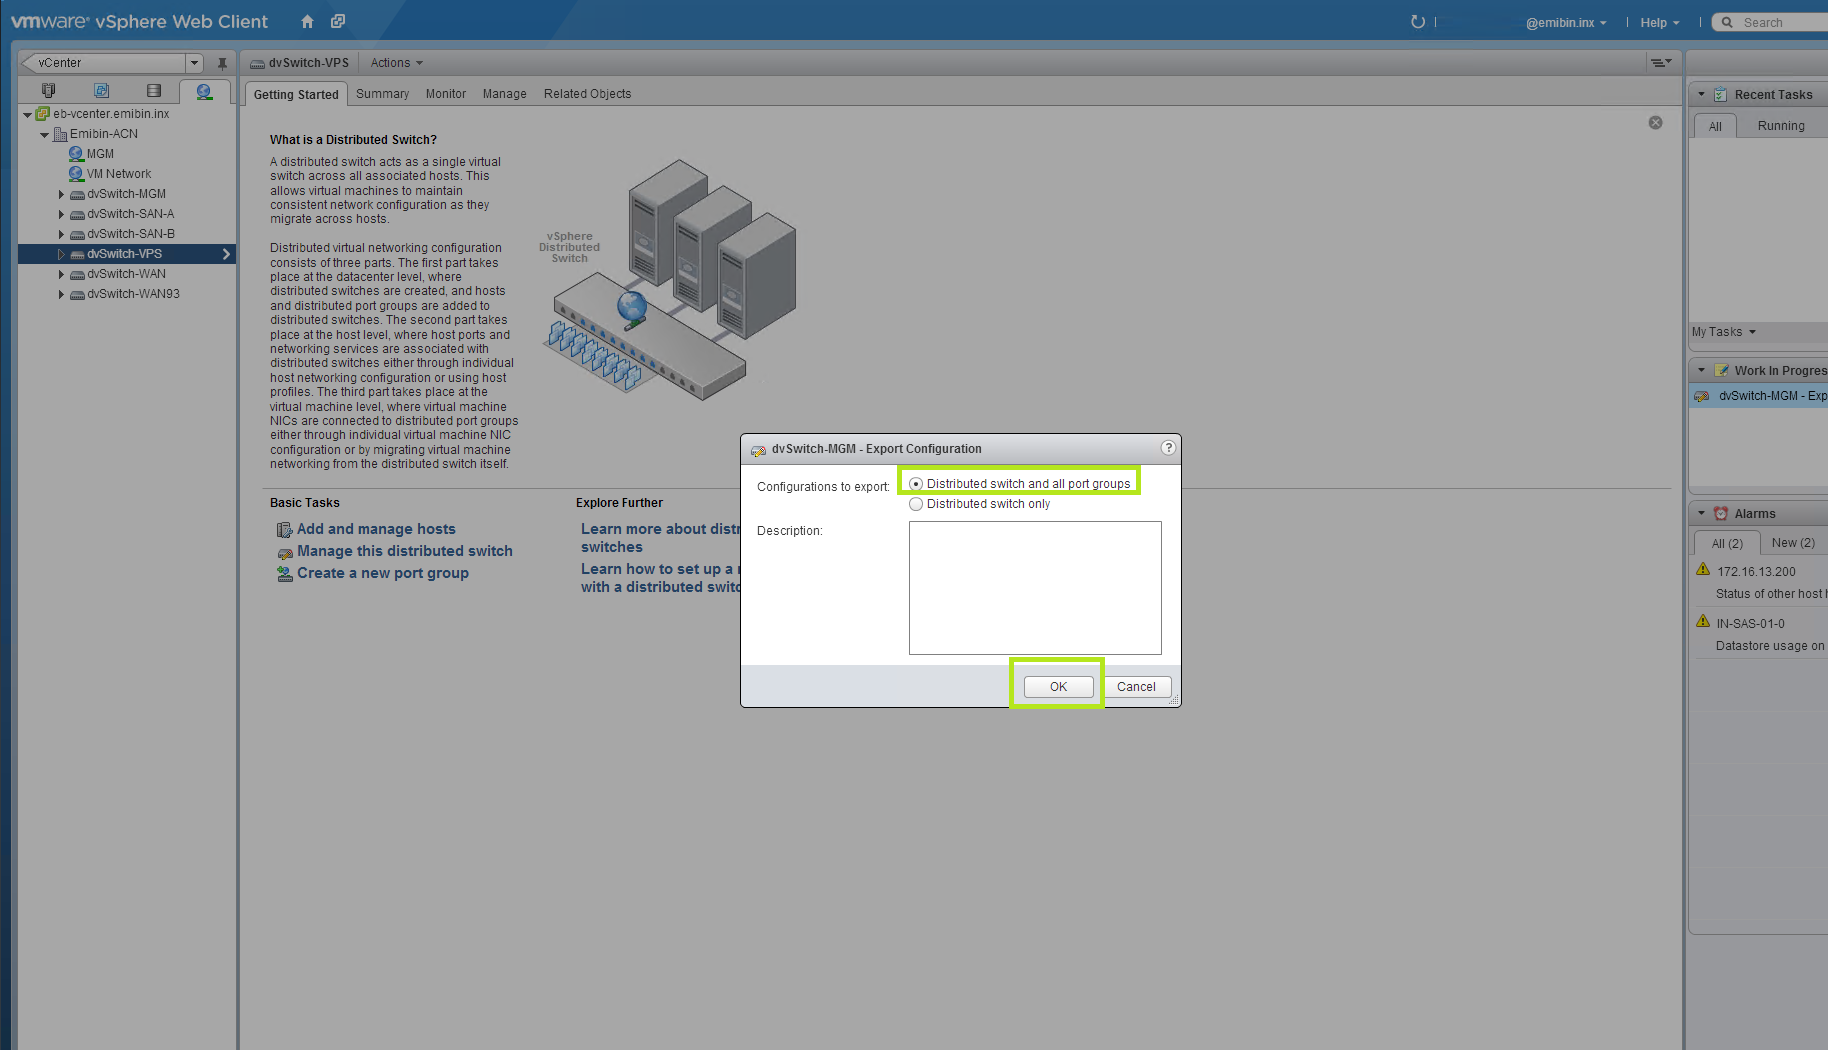Screen dimensions: 1828x1050
Task: Expand the dvSwitch-MGM tree node
Action: (x=61, y=195)
